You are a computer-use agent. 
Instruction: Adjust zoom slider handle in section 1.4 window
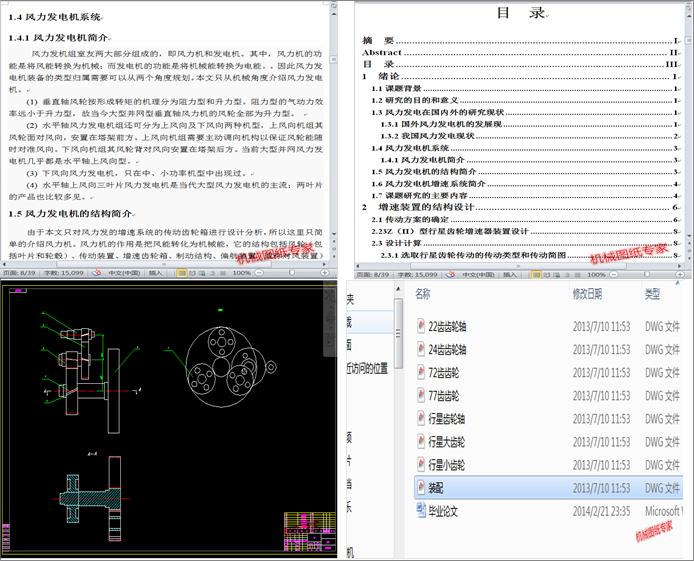click(292, 273)
